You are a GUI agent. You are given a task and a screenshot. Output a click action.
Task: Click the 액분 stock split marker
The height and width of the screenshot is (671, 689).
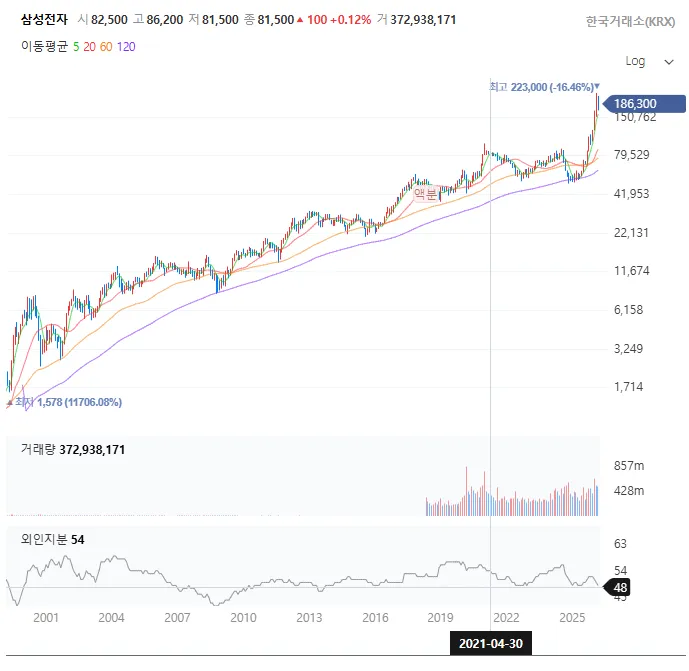pos(425,195)
